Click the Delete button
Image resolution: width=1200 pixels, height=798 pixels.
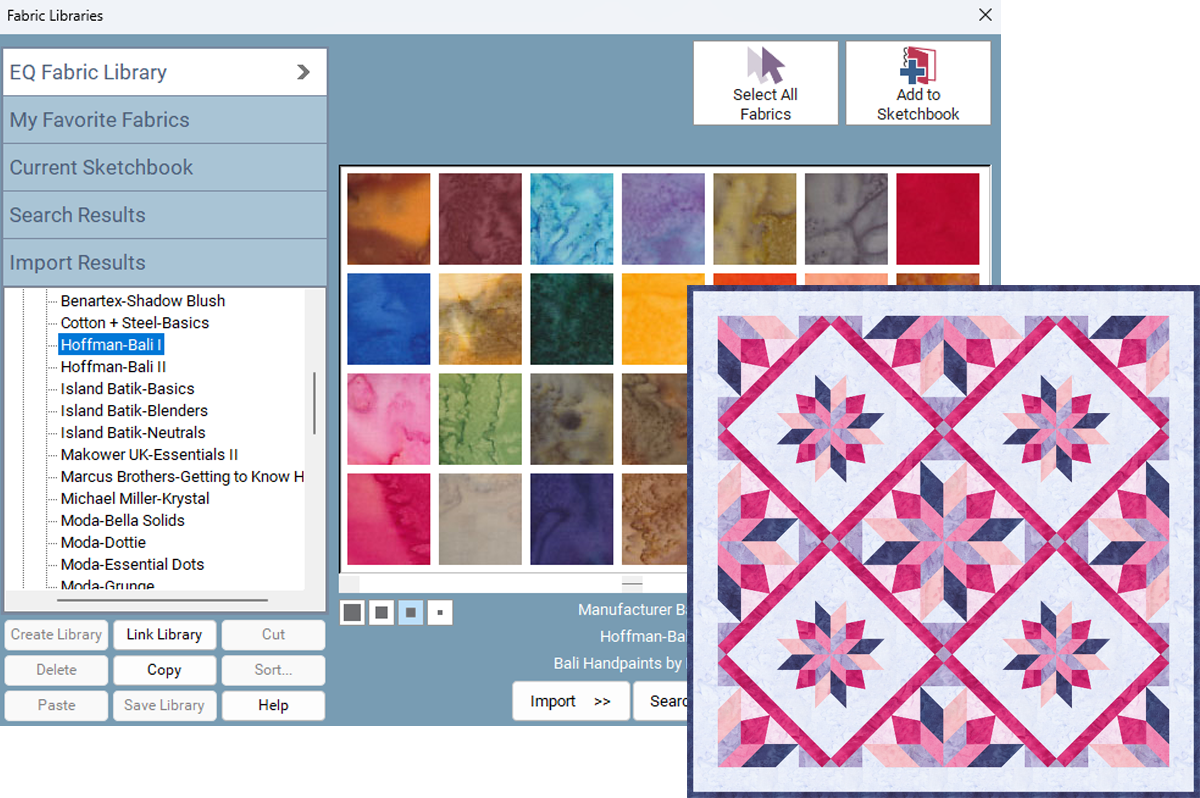click(56, 670)
